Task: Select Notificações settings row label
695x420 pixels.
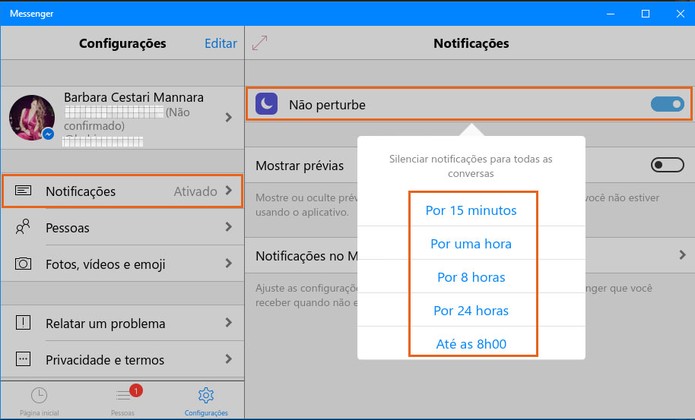Action: point(81,191)
